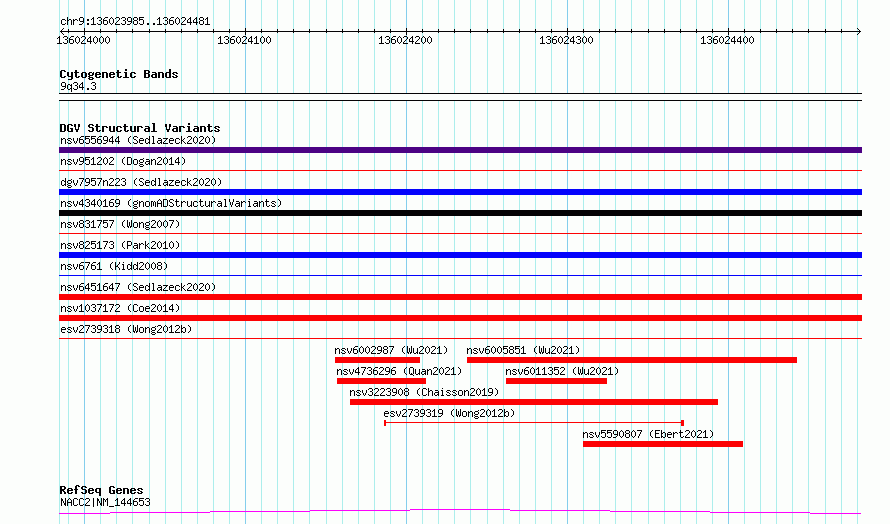Viewport: 890px width, 524px height.
Task: Click the chr9:136023985..136024481 coordinates label
Action: pyautogui.click(x=135, y=21)
